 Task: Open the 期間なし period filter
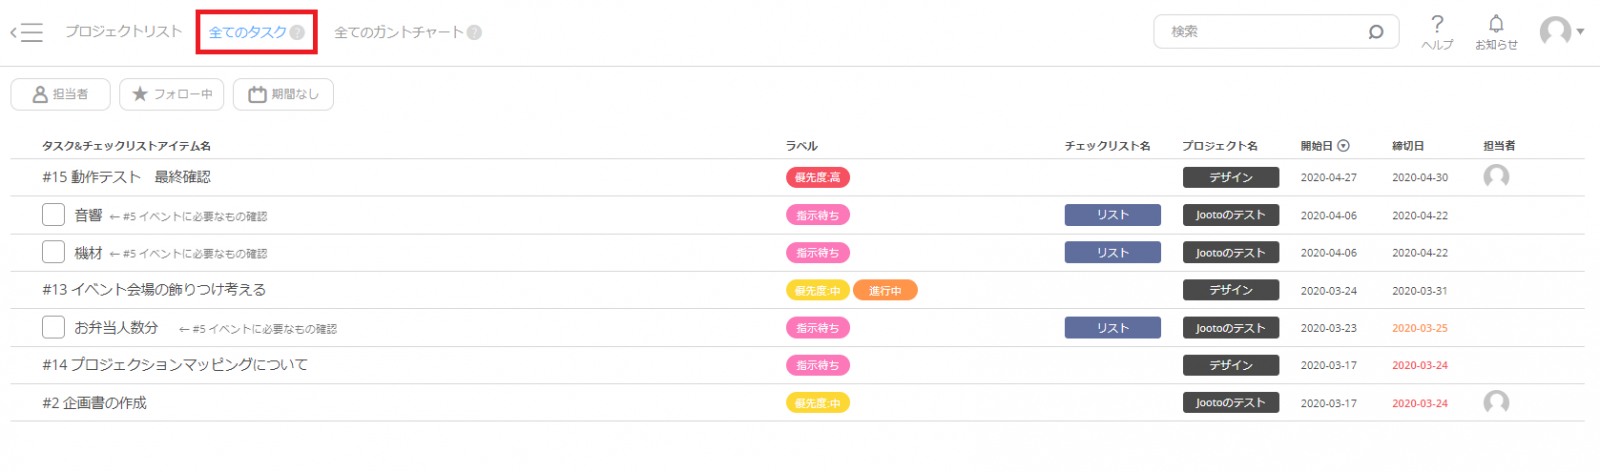283,94
